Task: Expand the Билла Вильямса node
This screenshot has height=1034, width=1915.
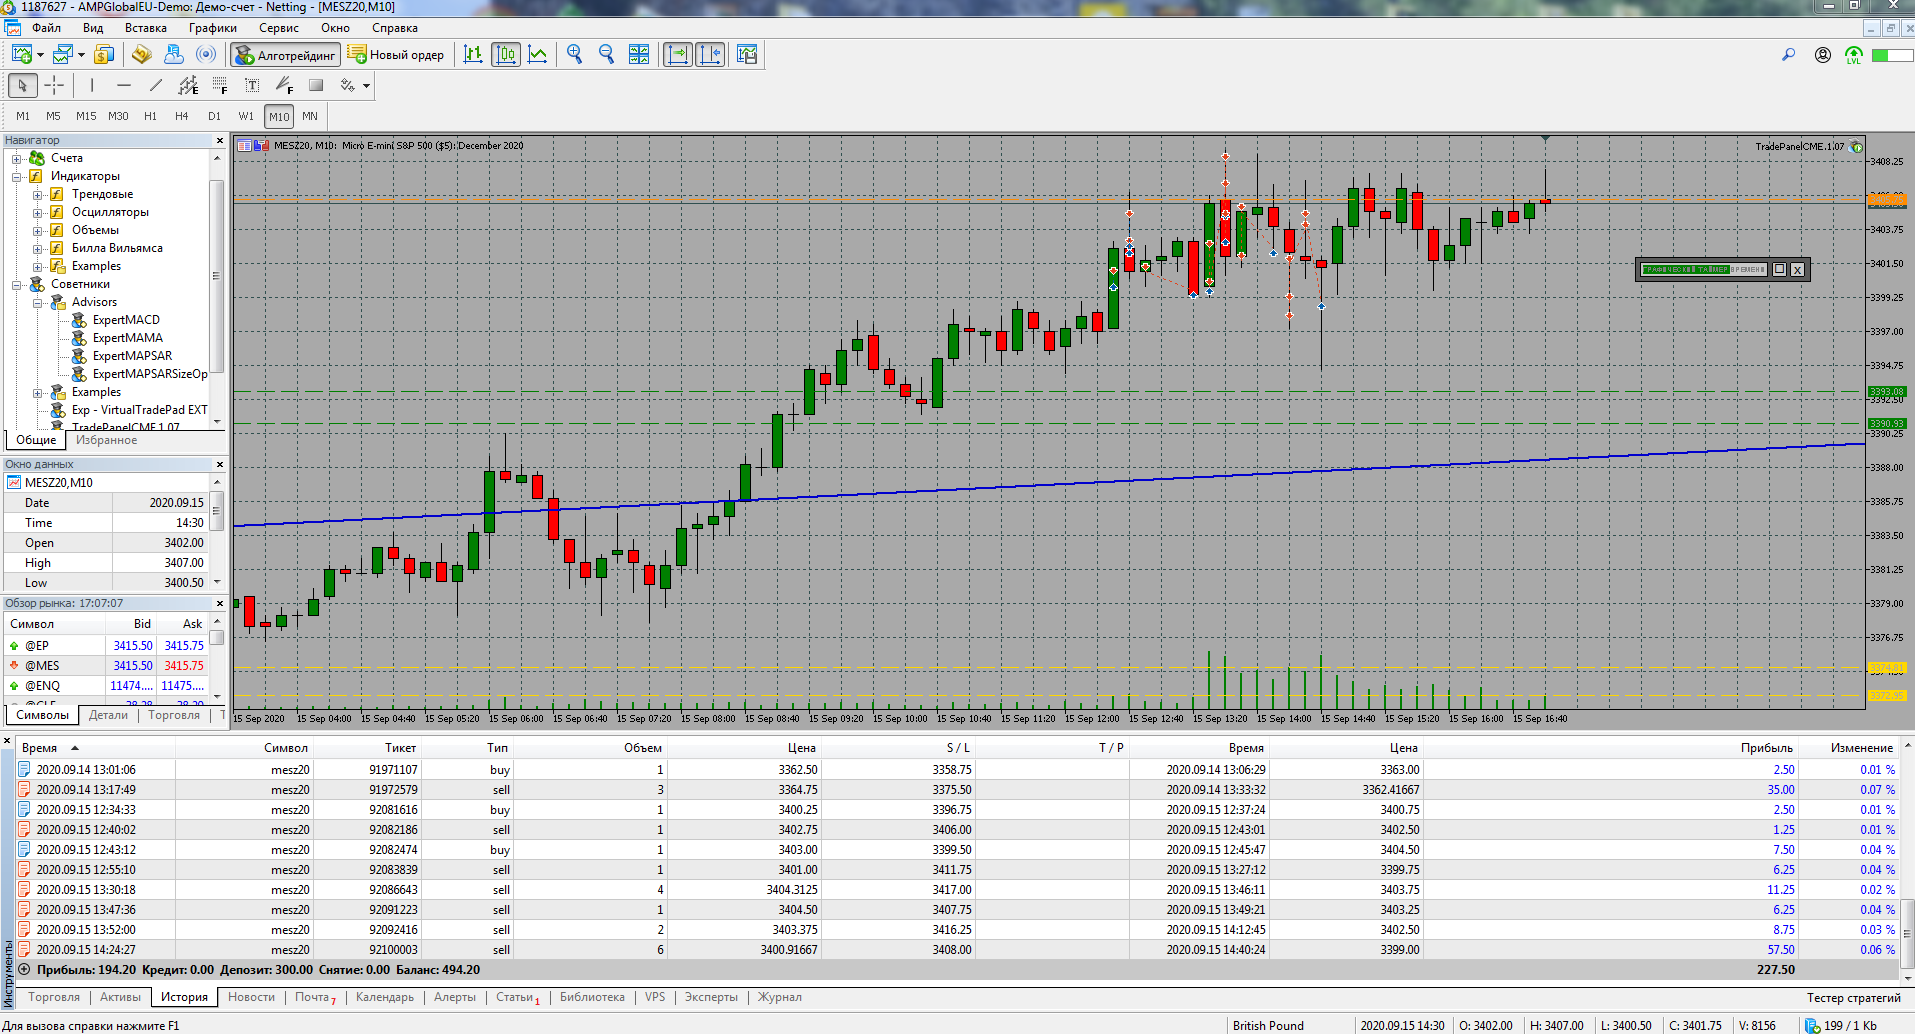Action: pos(37,248)
